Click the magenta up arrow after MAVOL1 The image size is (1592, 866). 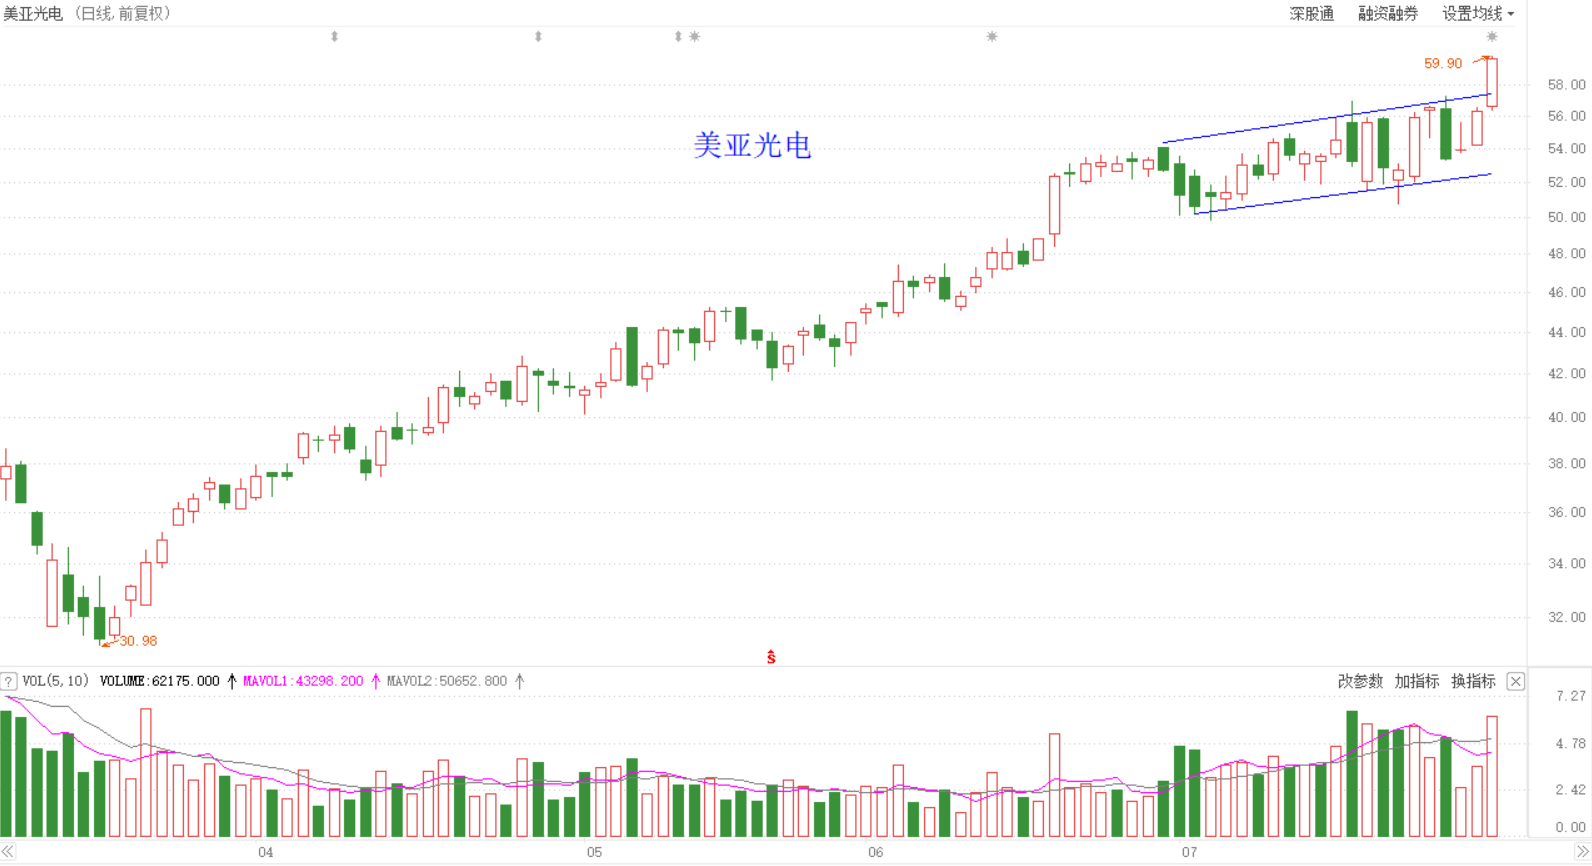(x=376, y=681)
